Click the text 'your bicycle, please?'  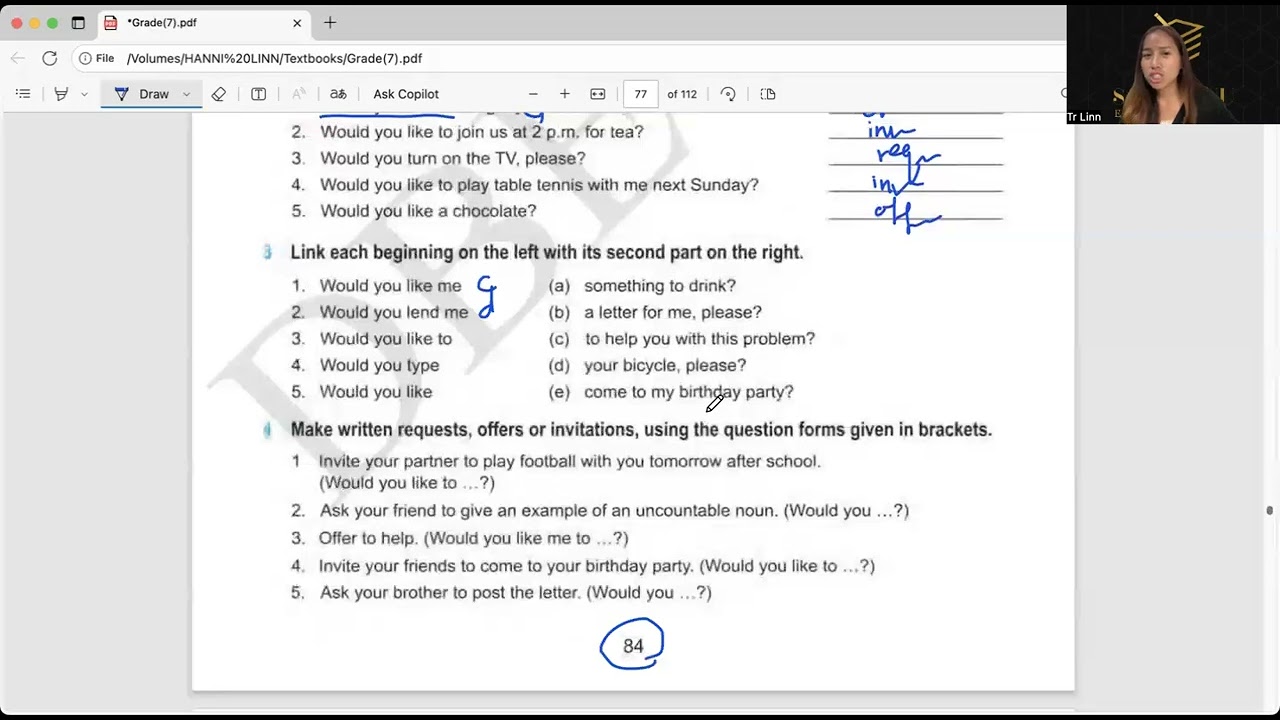tap(665, 365)
